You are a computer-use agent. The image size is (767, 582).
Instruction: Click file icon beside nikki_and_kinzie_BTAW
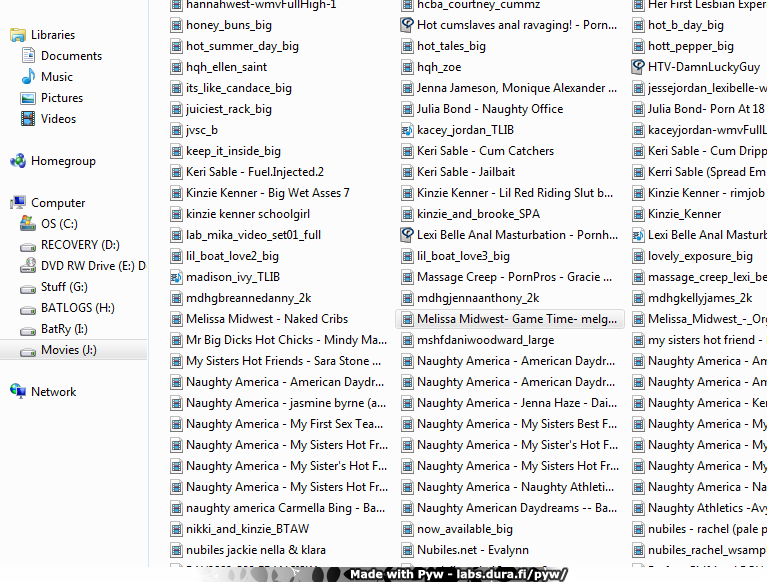(176, 529)
